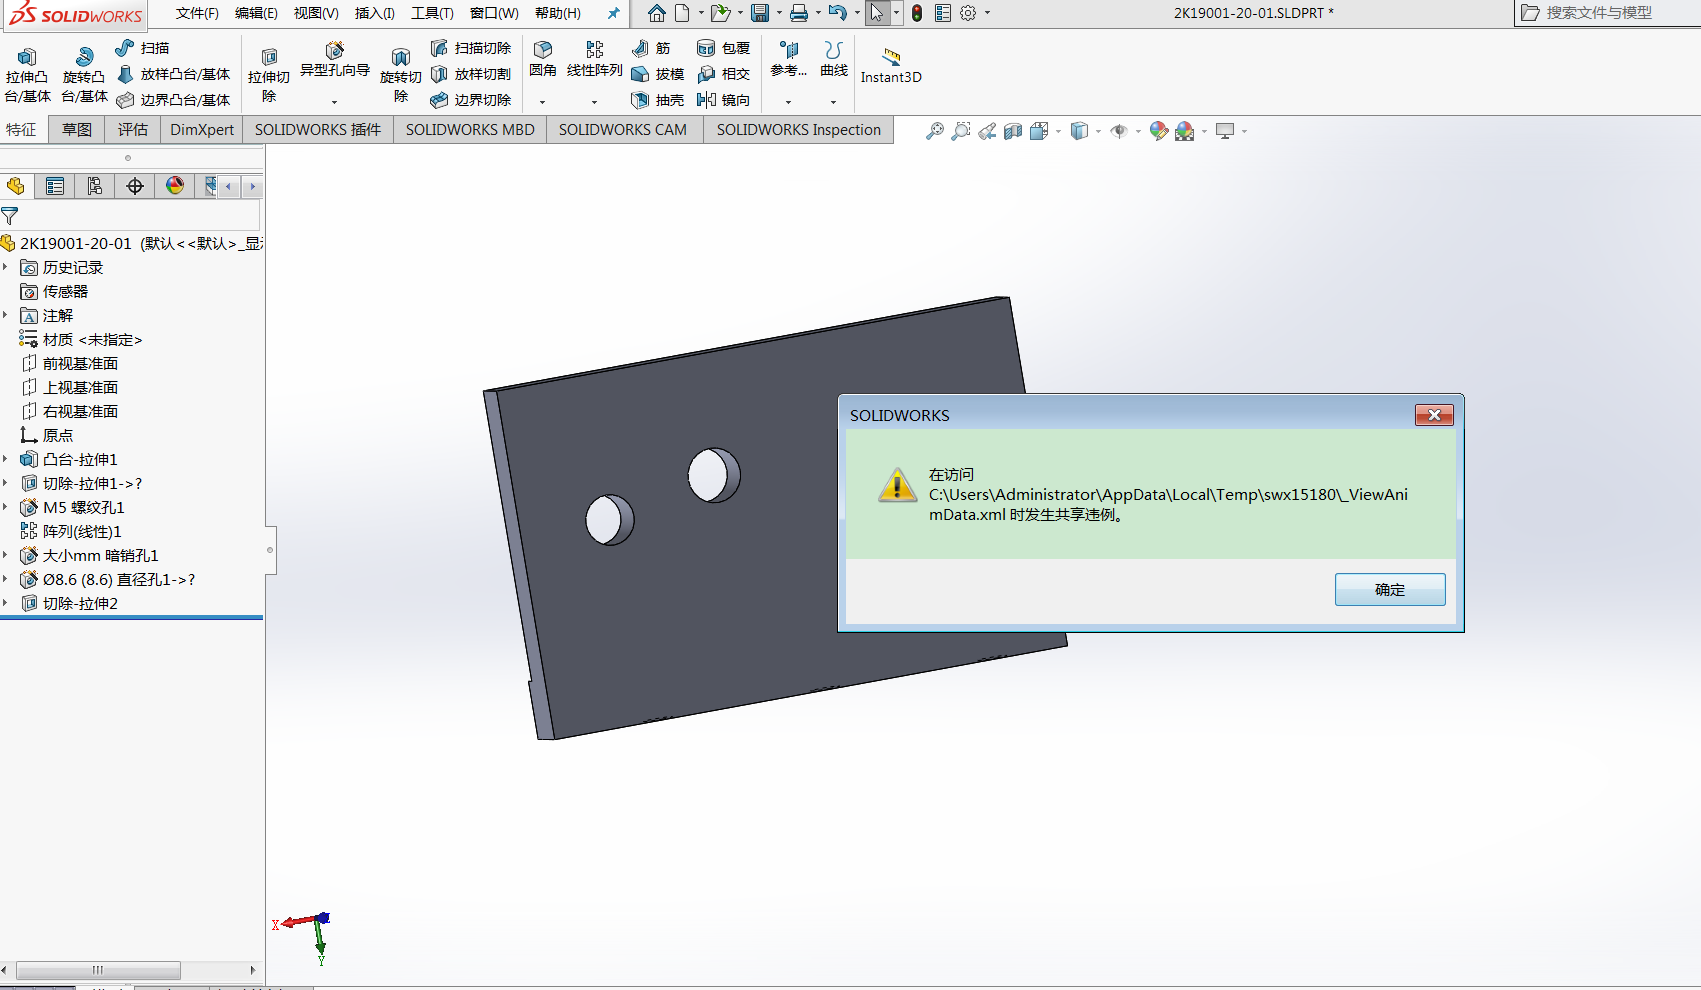The image size is (1701, 990).
Task: Open the 工具(T) menu
Action: pyautogui.click(x=432, y=13)
